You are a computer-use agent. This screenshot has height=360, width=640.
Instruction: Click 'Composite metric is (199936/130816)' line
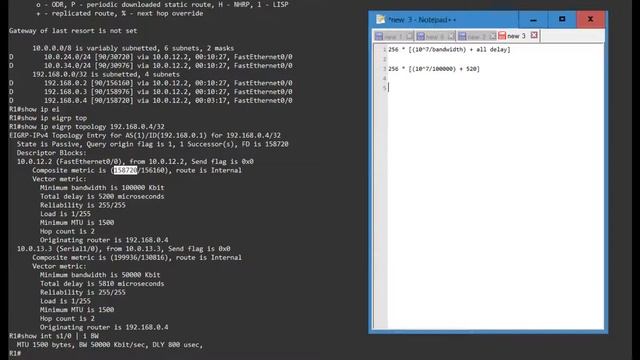coord(137,258)
